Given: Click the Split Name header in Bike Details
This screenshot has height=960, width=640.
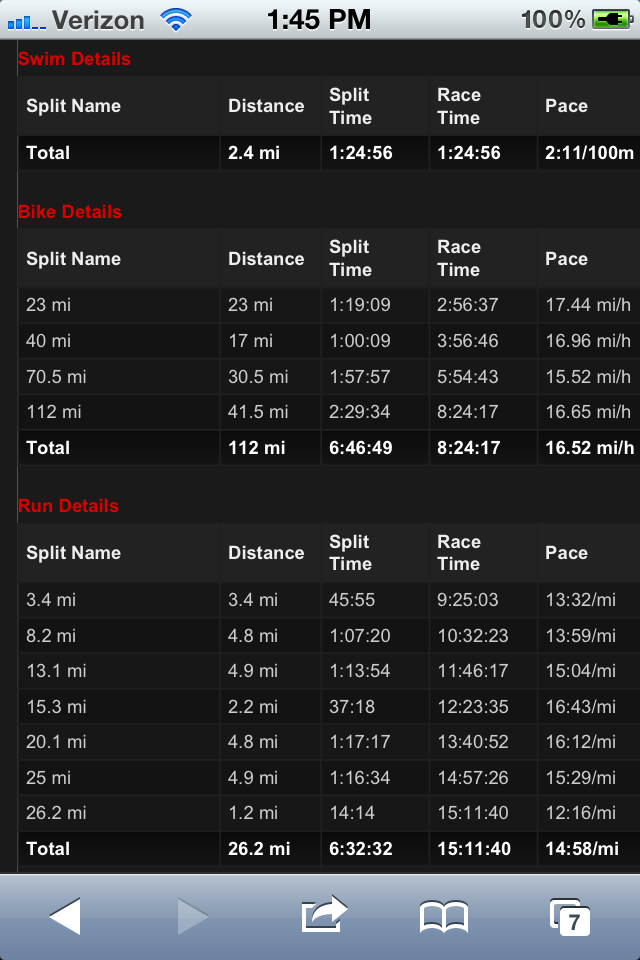Looking at the screenshot, I should tap(73, 259).
